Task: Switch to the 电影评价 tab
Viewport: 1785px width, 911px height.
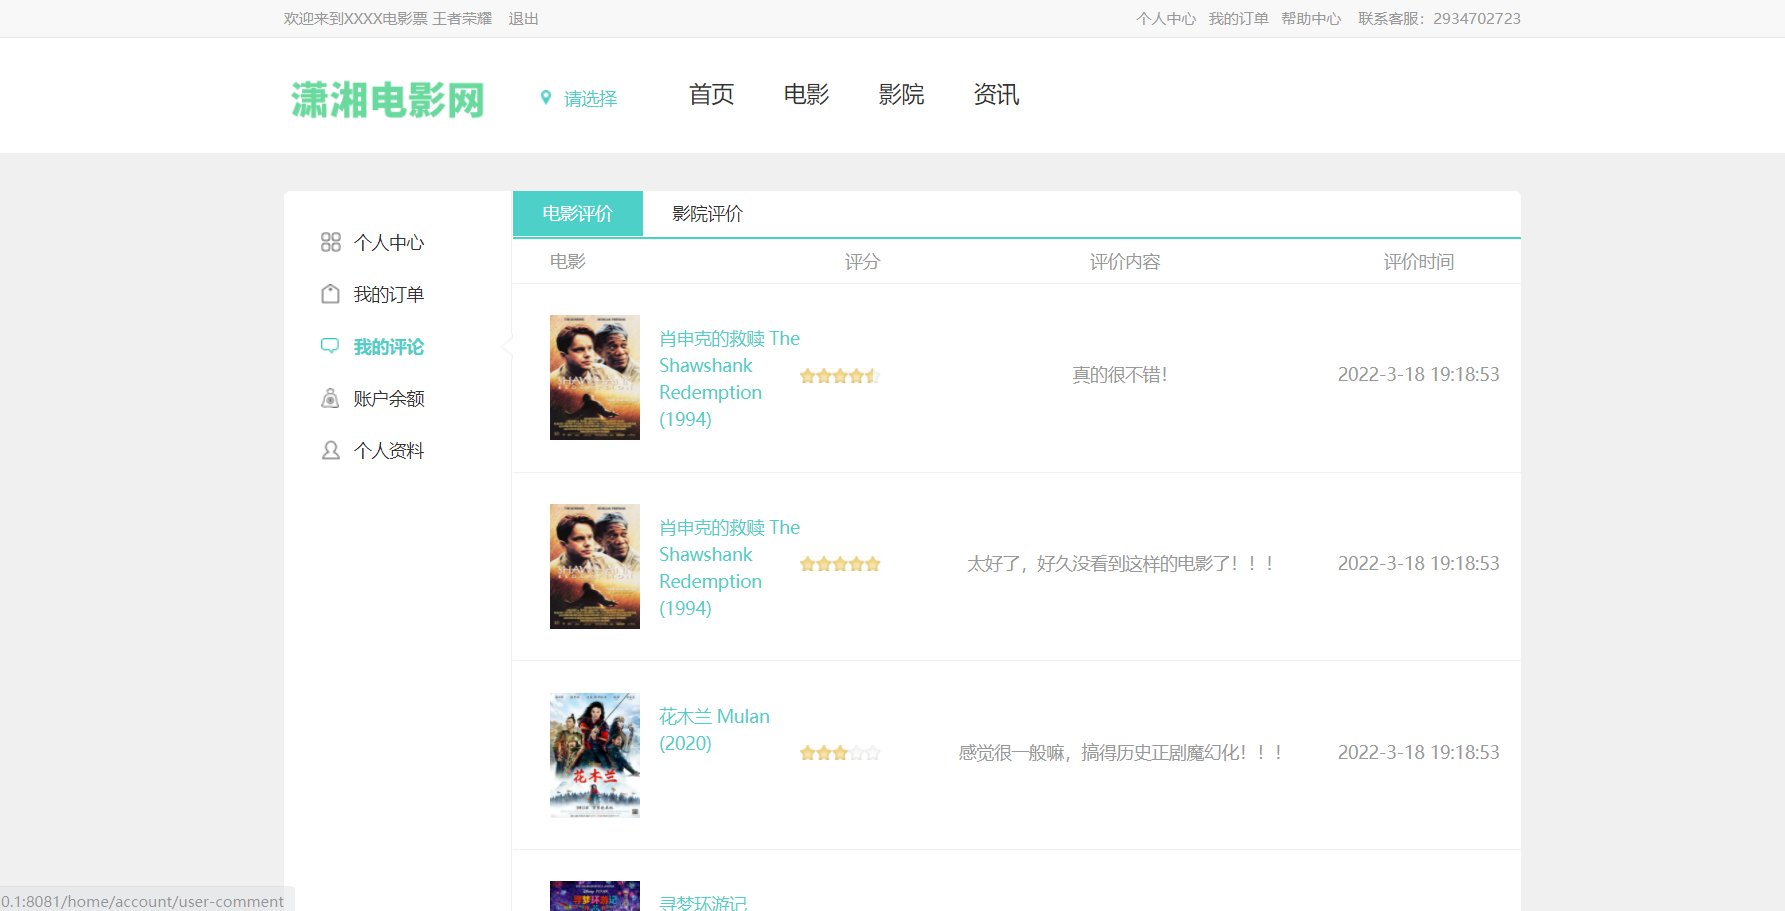Action: [578, 214]
